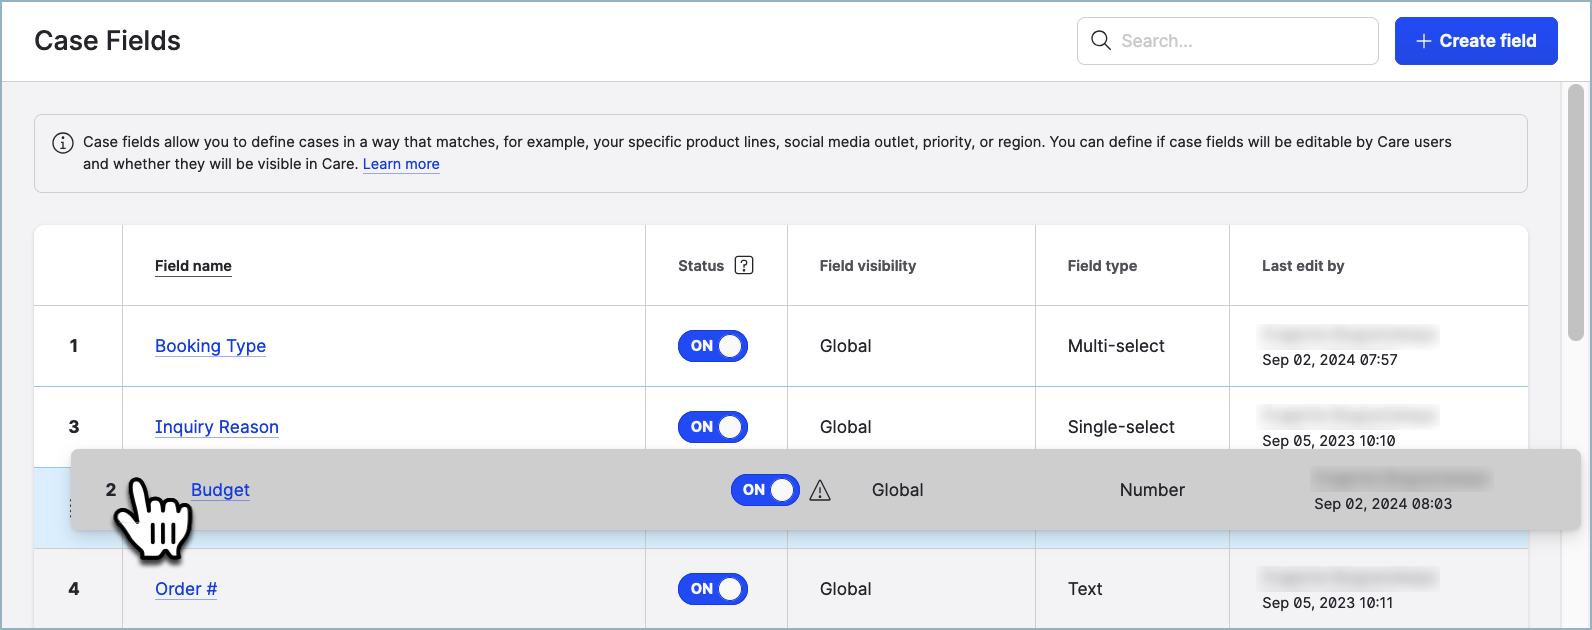Focus the Search input field

tap(1240, 41)
